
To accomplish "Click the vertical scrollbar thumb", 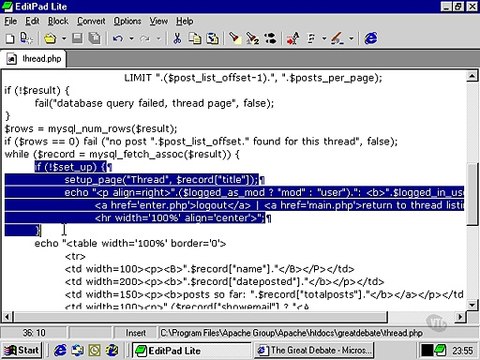I will 472,195.
